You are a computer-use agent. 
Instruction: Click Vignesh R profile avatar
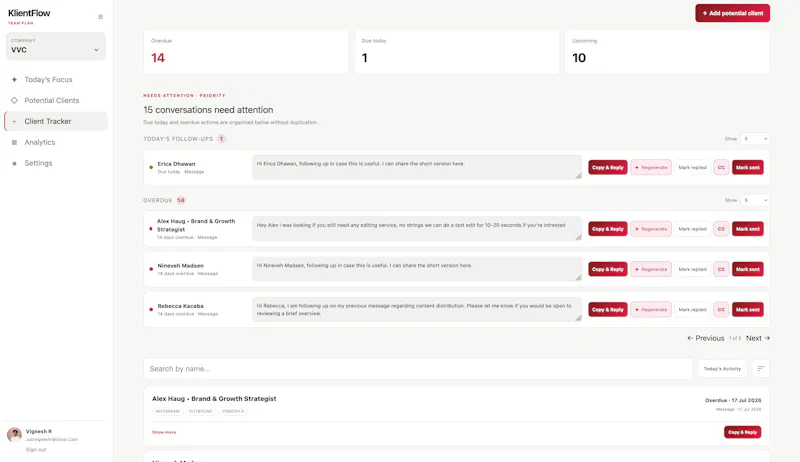14,434
